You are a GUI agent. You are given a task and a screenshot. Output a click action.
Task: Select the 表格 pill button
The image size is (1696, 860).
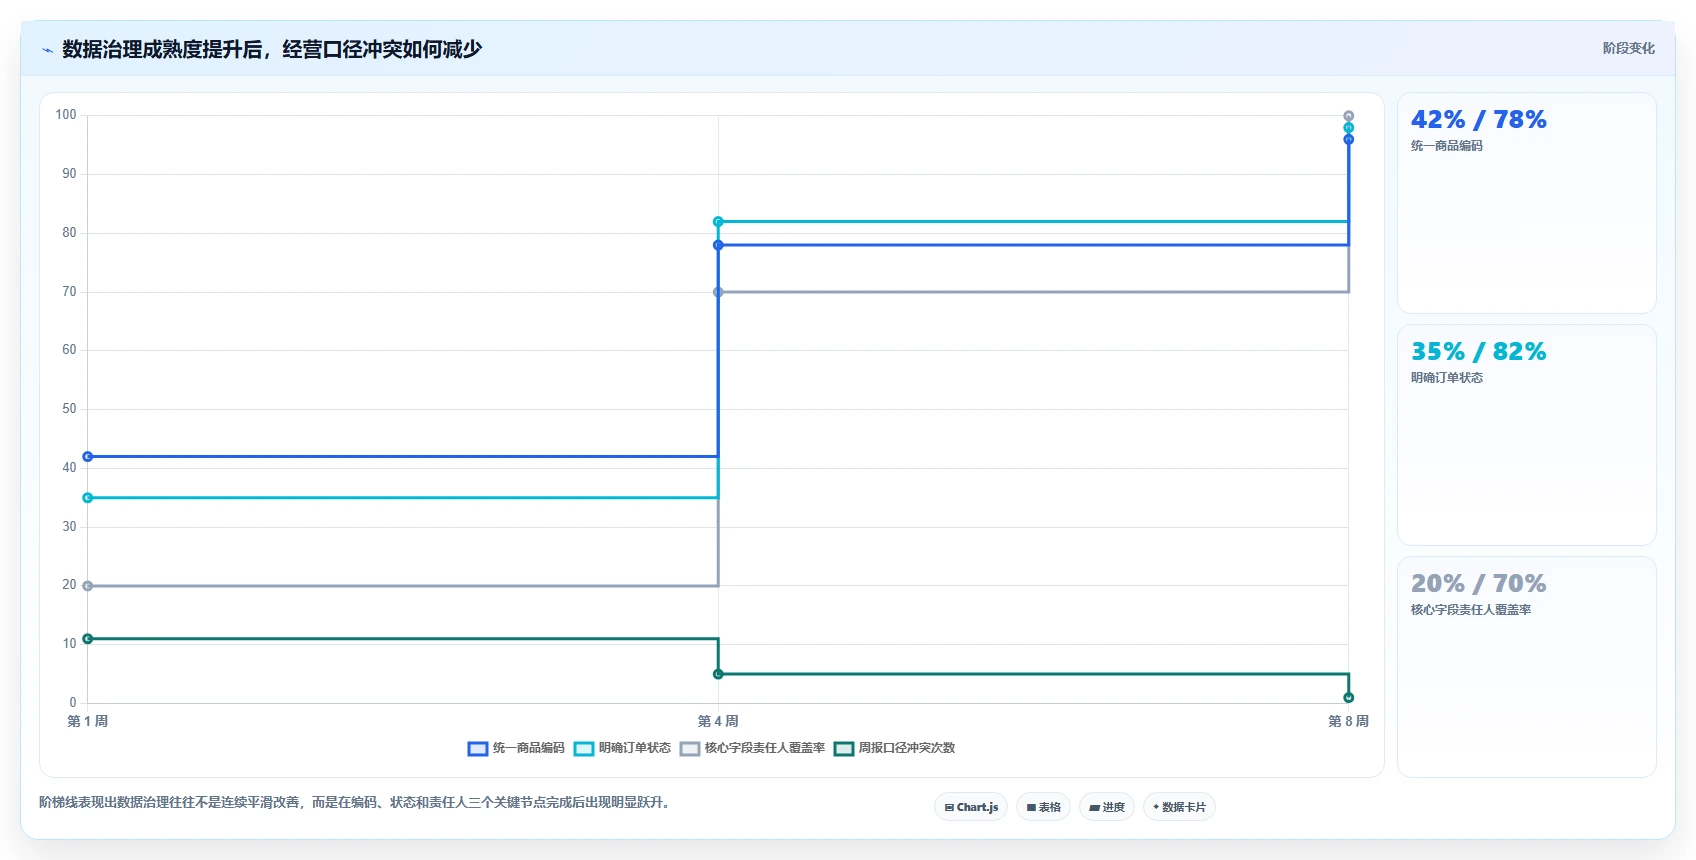point(1044,807)
